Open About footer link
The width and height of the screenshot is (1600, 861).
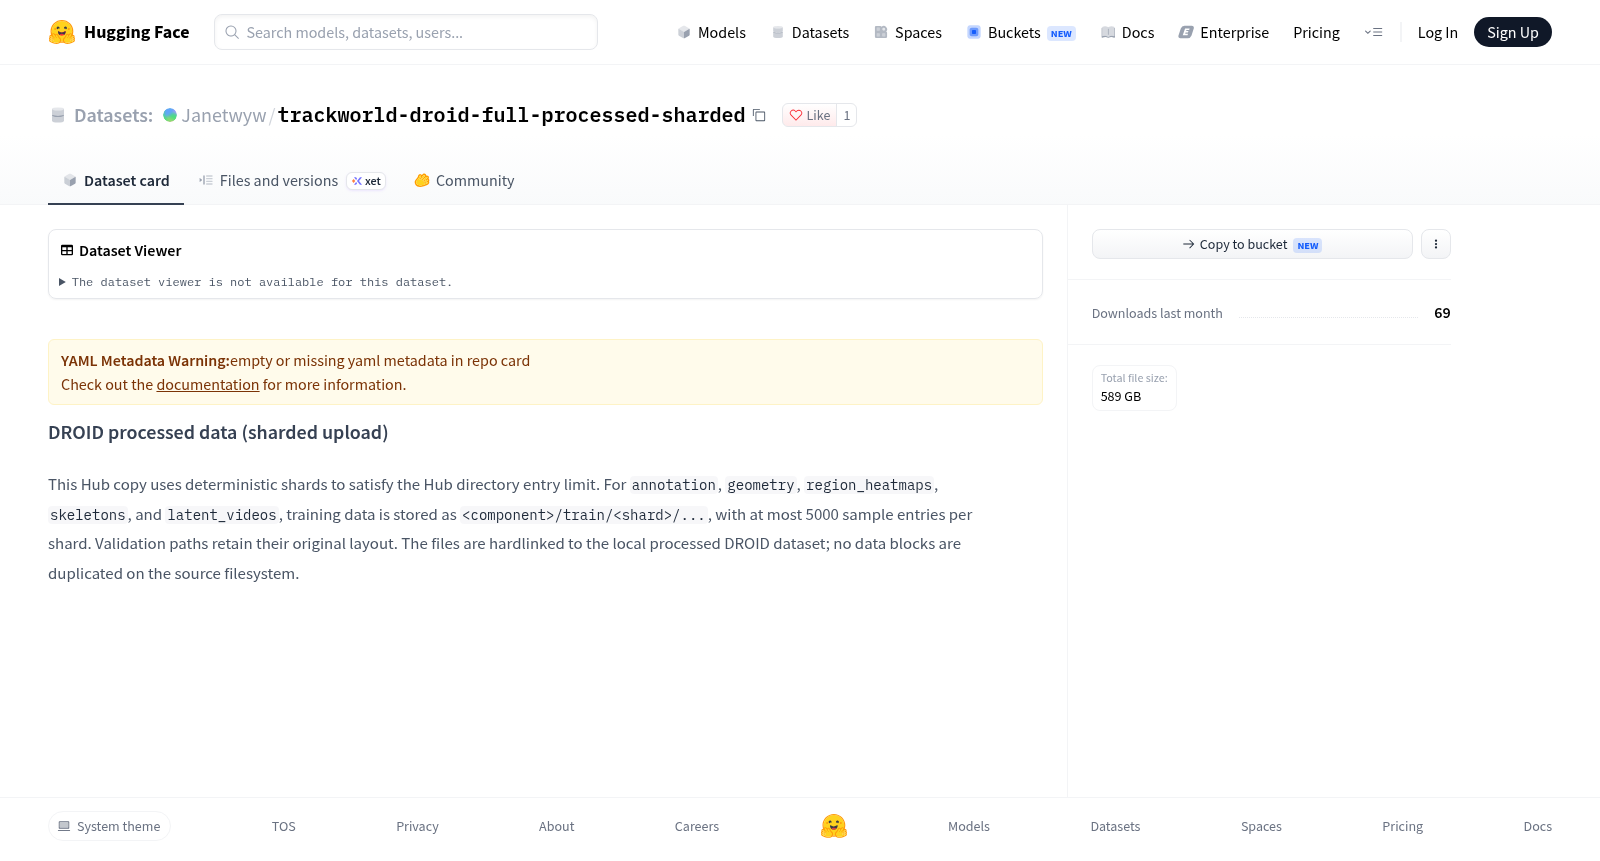(x=556, y=826)
